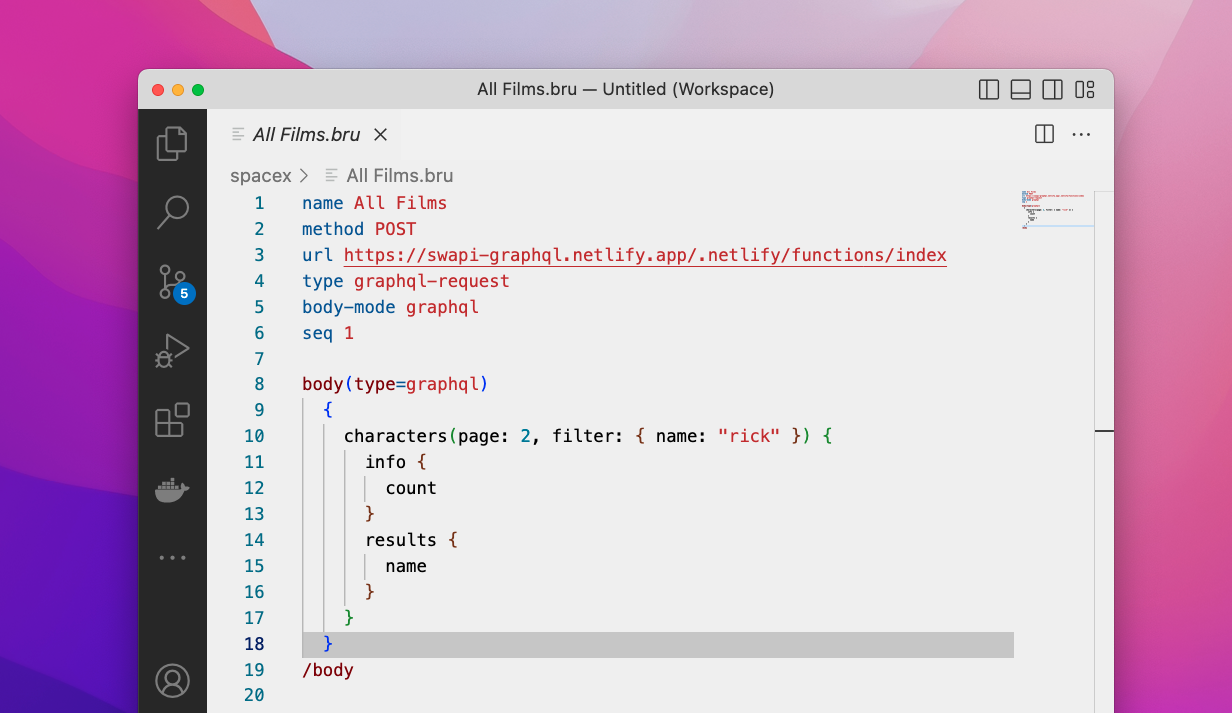Open the Docker view in activity bar
The width and height of the screenshot is (1232, 713).
click(172, 490)
